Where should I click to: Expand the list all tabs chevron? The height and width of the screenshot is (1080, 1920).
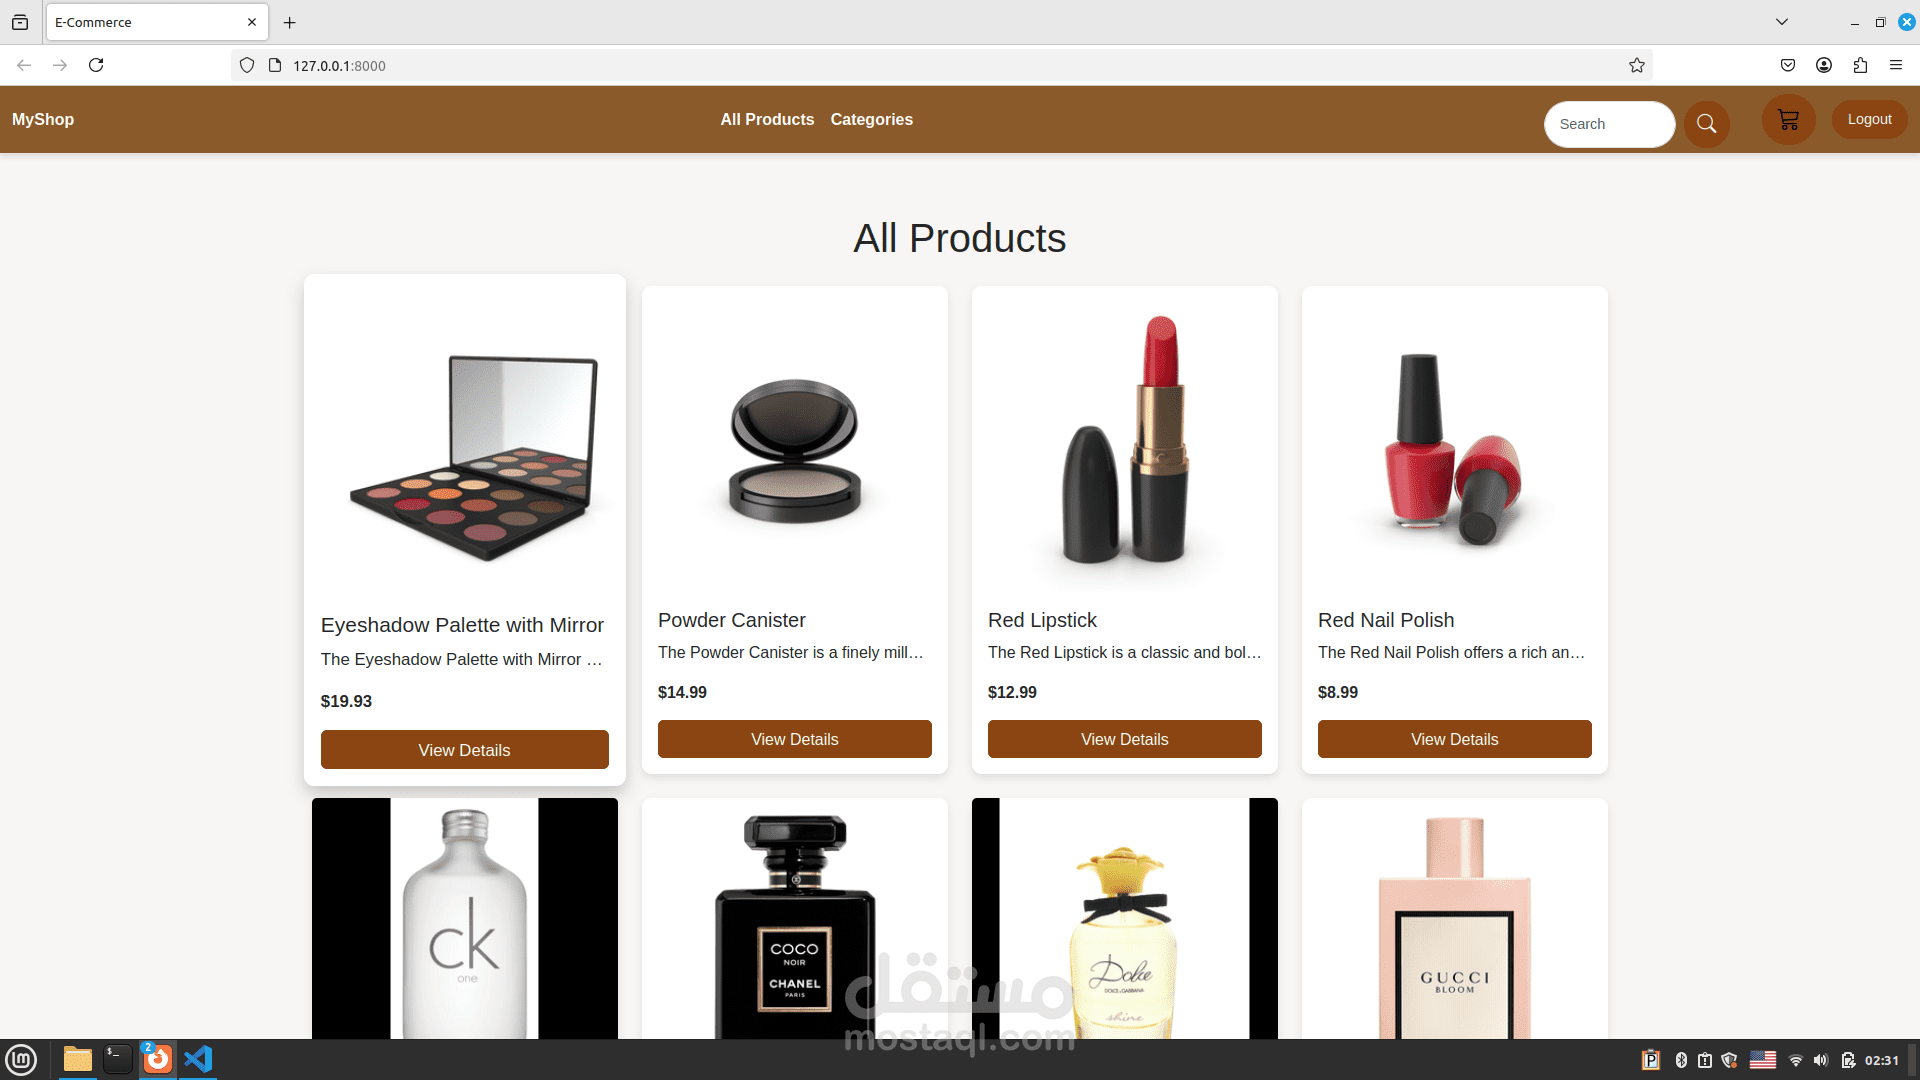(x=1782, y=22)
